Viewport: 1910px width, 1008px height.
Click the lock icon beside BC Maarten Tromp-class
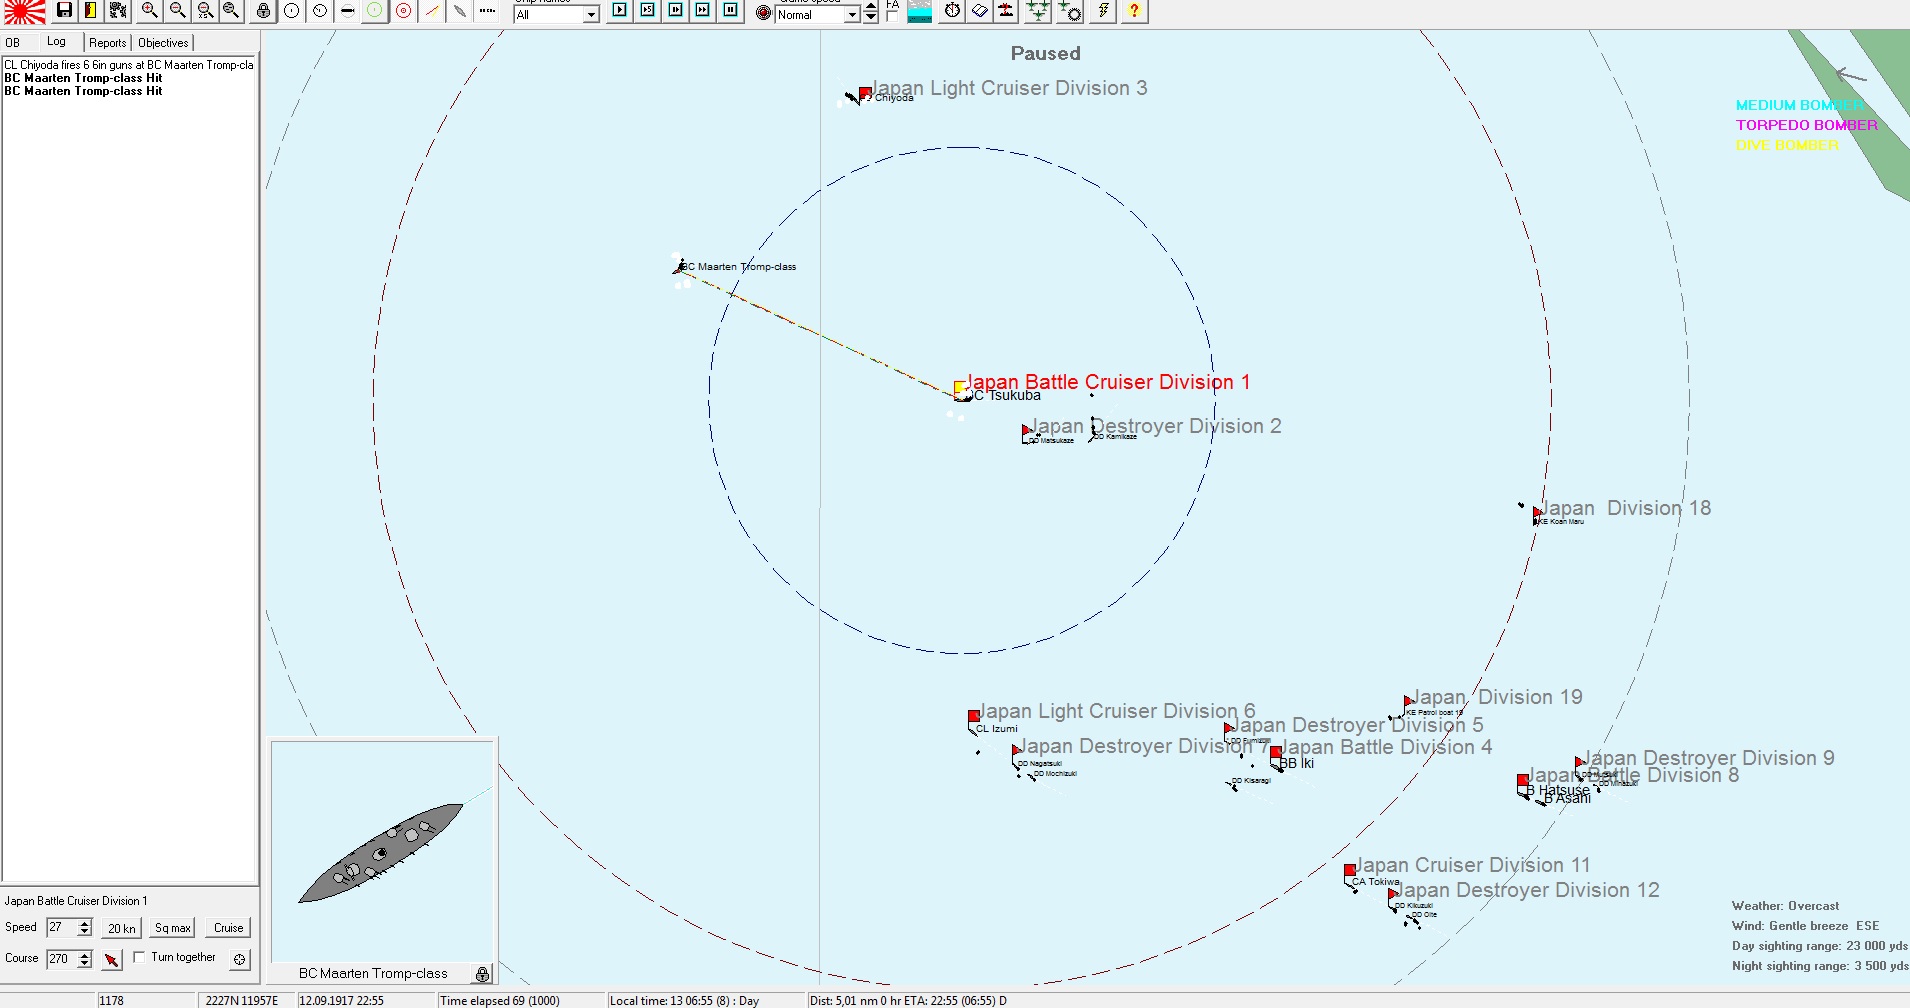(482, 974)
